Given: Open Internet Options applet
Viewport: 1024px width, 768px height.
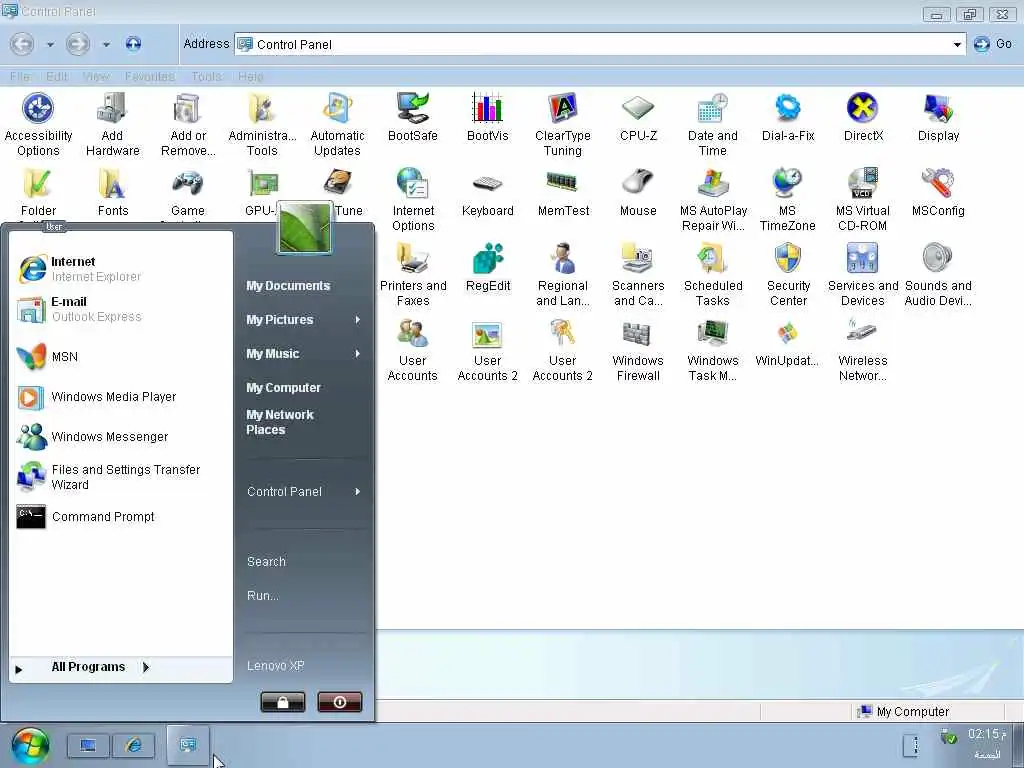Looking at the screenshot, I should [x=413, y=200].
